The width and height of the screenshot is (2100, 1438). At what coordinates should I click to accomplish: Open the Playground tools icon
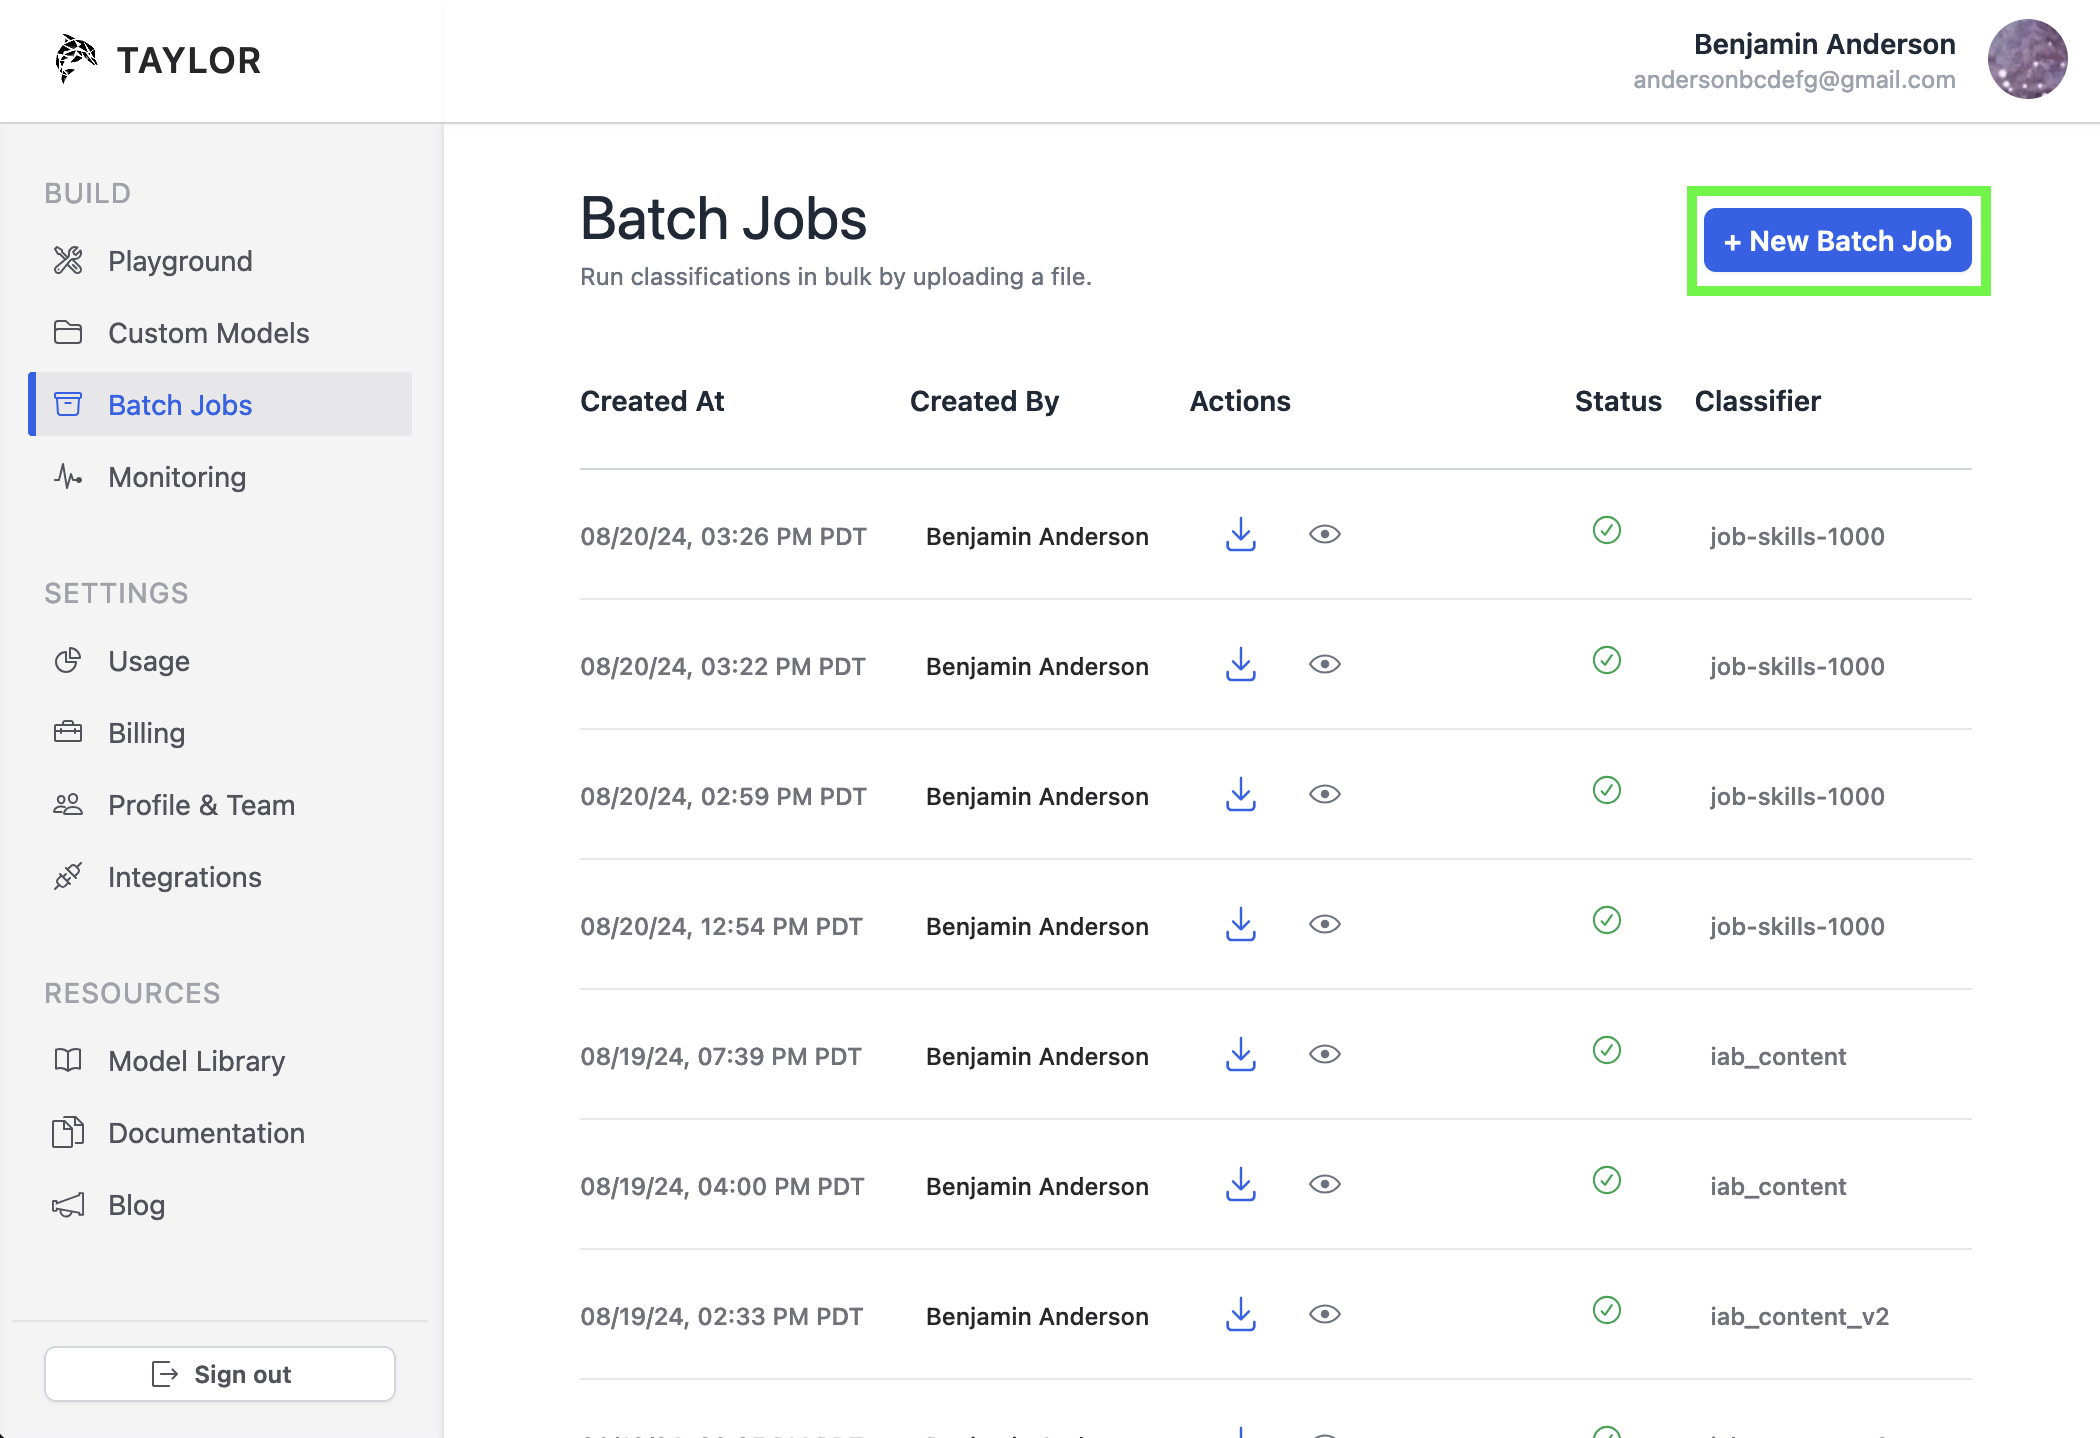click(x=68, y=260)
